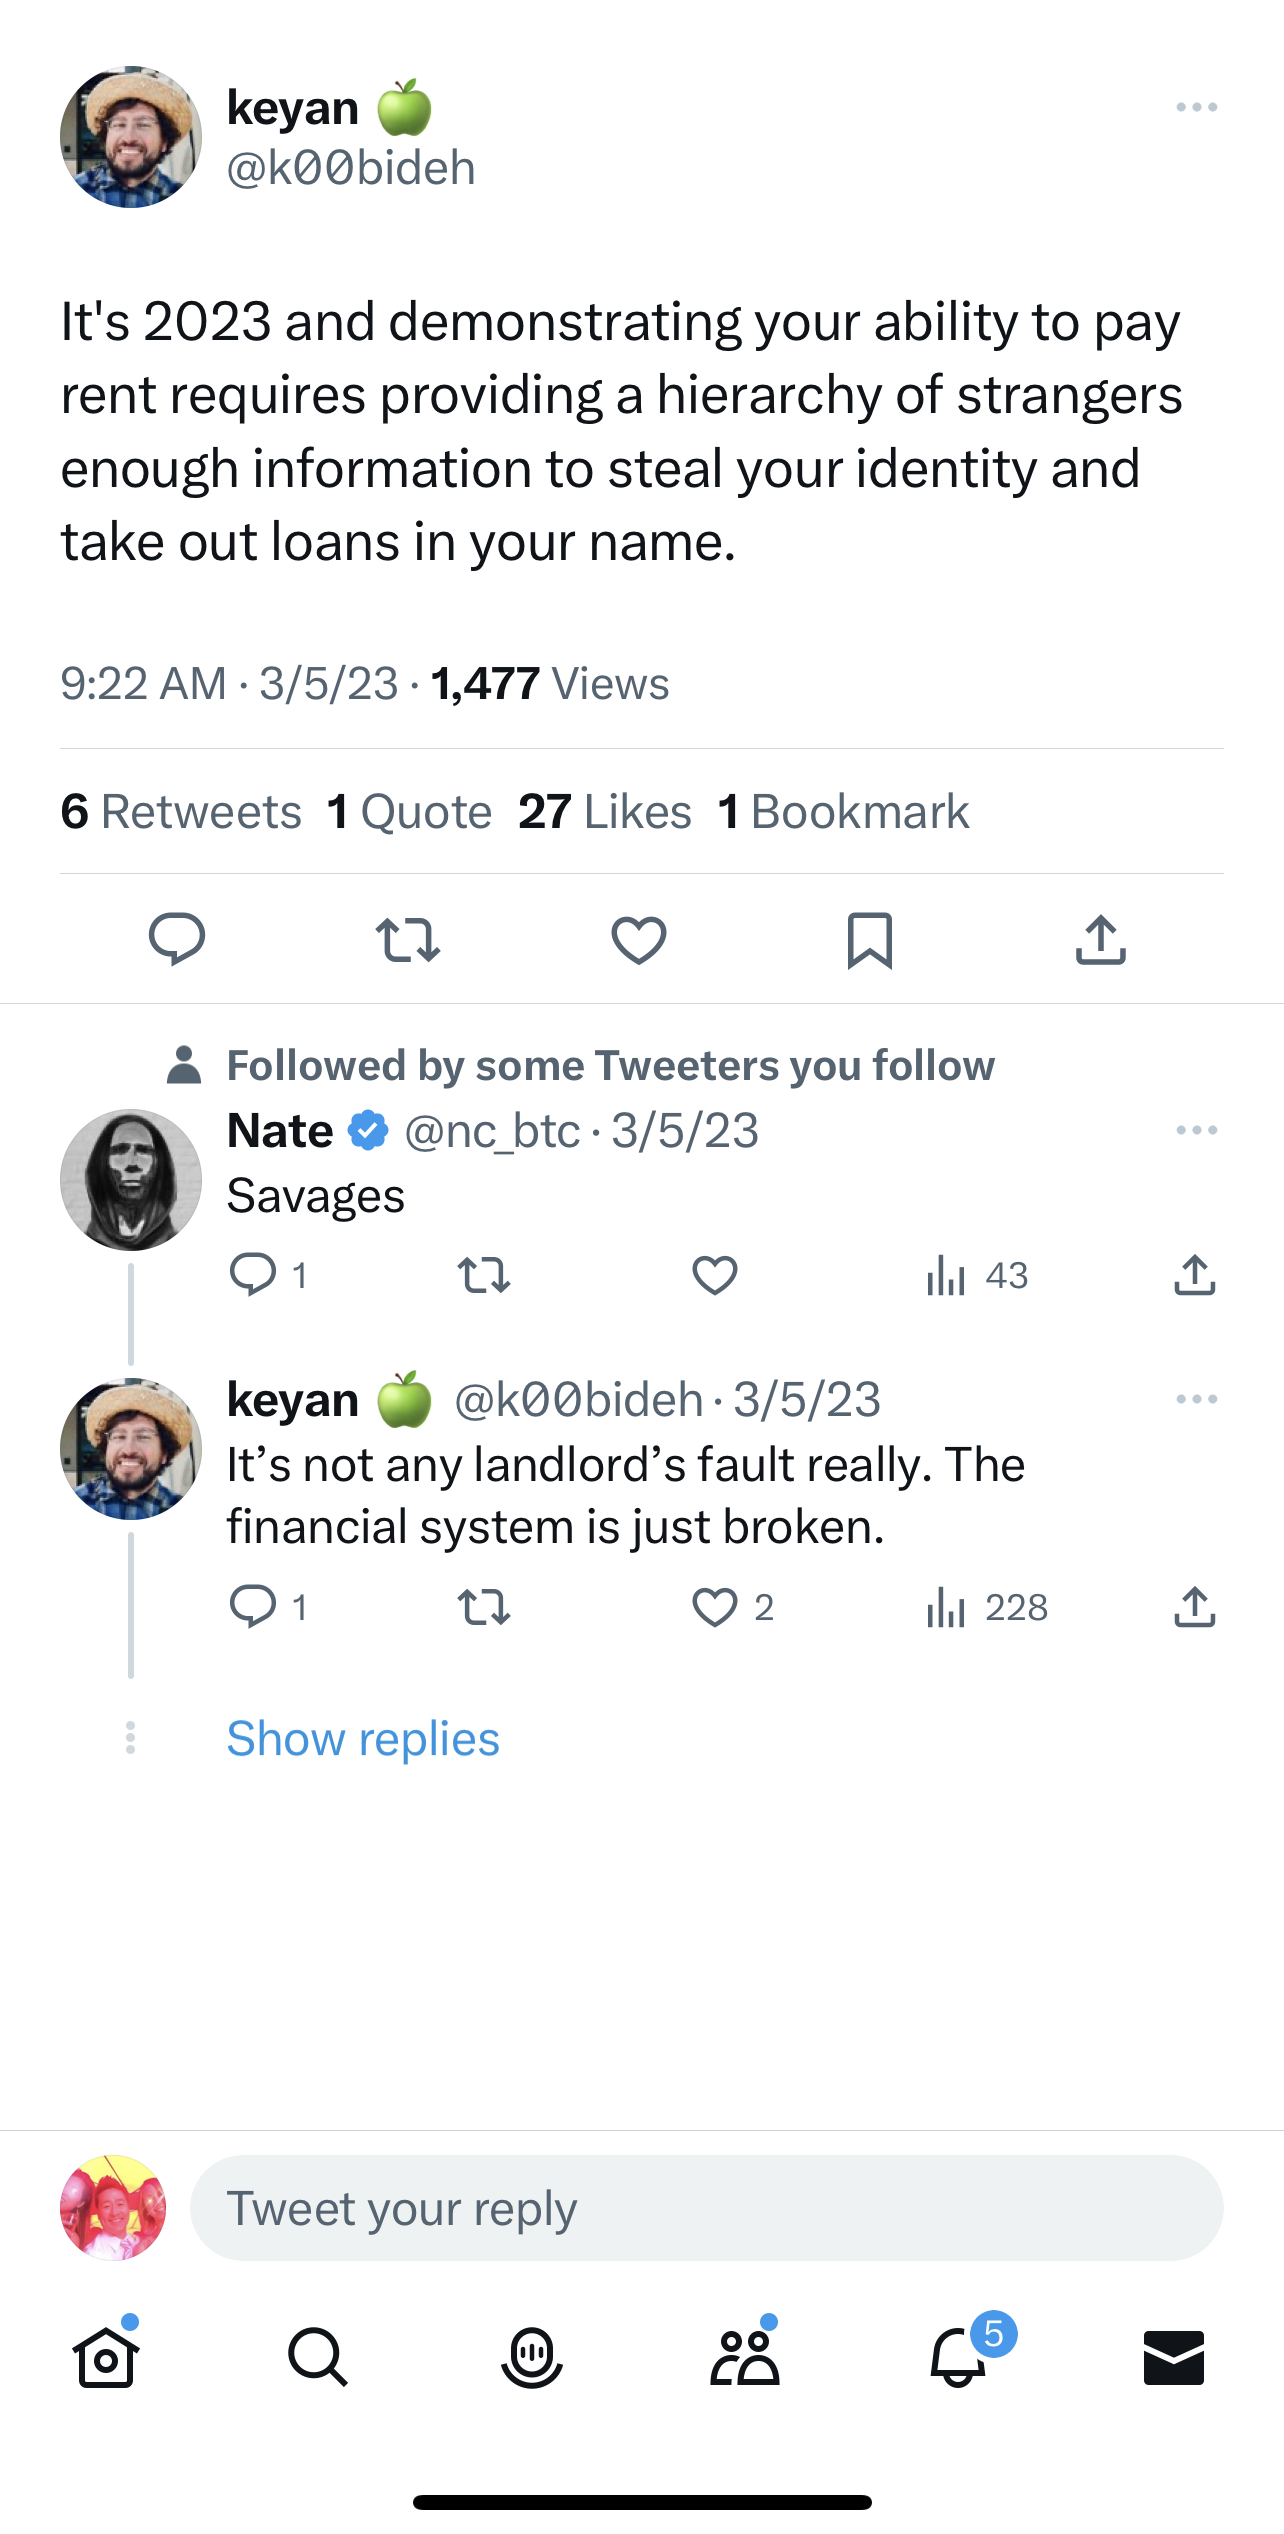Retweet keyan's landlord reply
This screenshot has width=1284, height=2534.
click(x=484, y=1607)
